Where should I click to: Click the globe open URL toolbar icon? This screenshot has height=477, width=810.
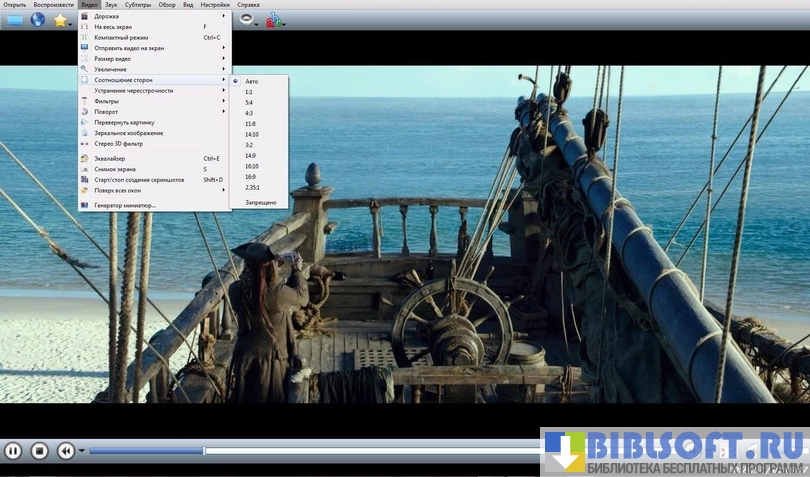coord(38,20)
